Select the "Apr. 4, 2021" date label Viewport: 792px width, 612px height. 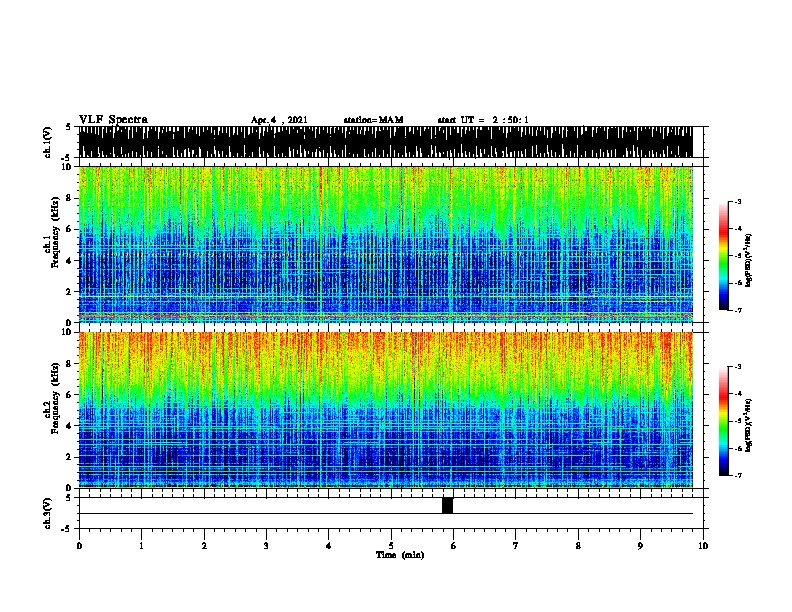(x=279, y=120)
